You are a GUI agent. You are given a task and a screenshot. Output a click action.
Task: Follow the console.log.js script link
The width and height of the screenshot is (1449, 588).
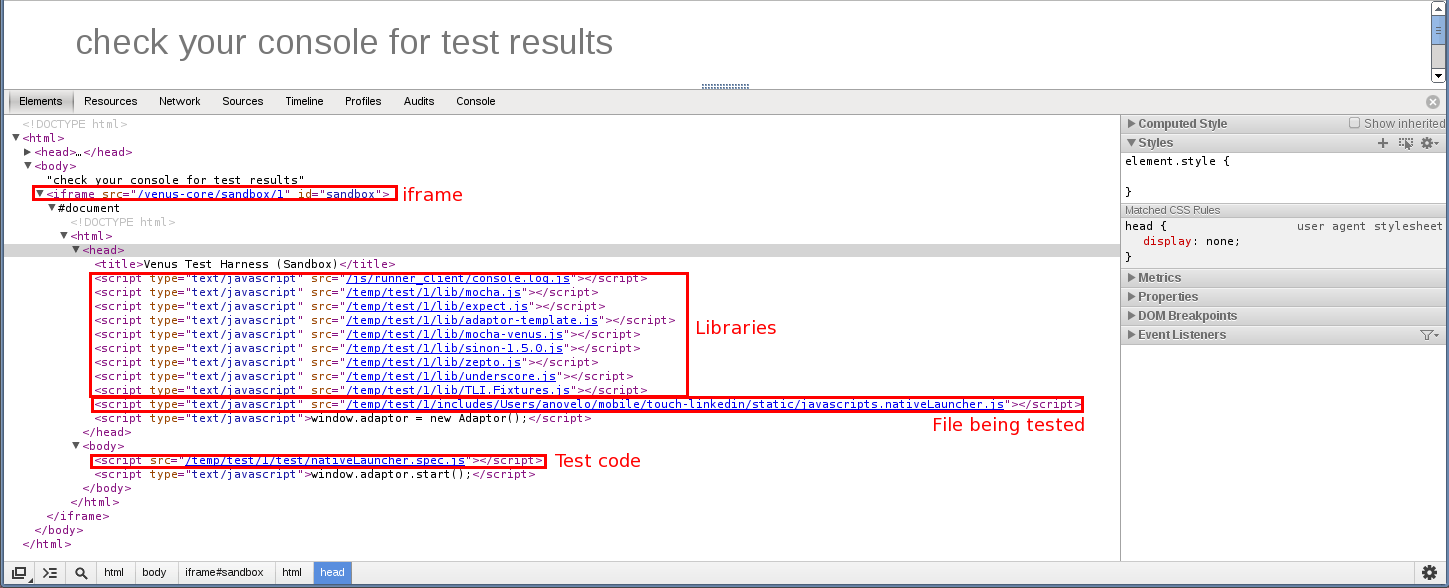pos(458,278)
